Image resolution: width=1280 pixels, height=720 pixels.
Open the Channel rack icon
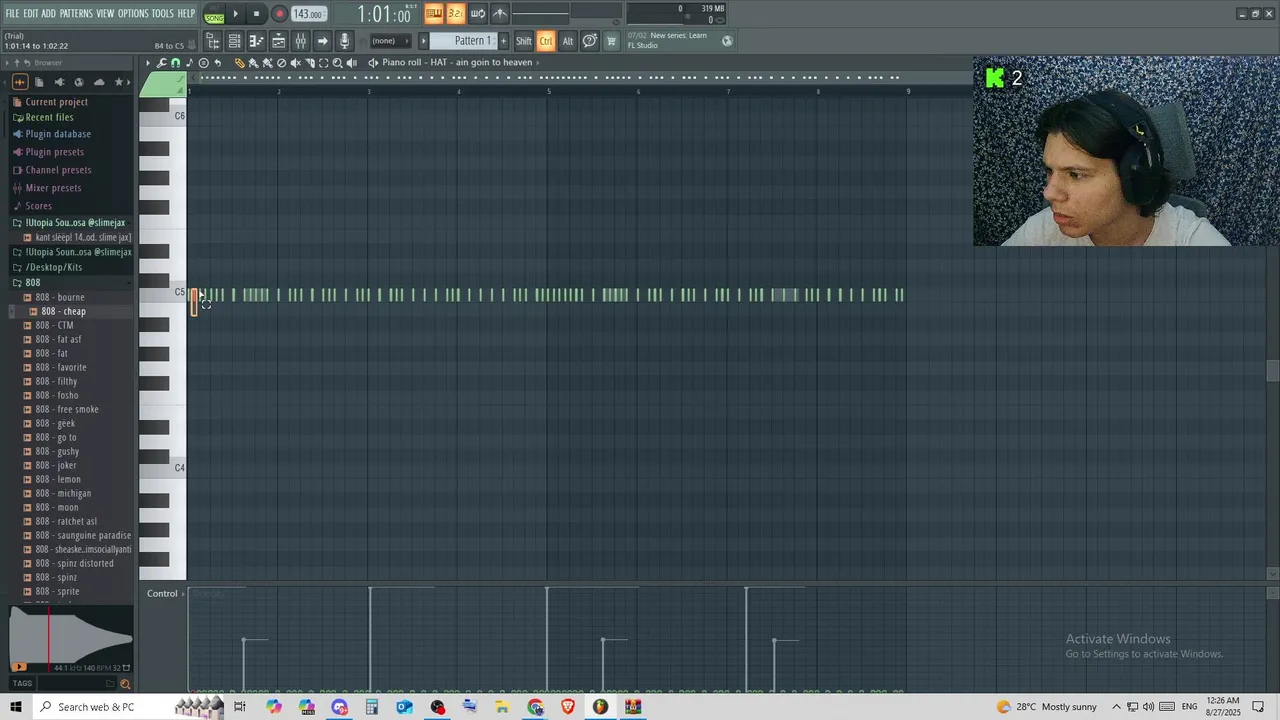pos(235,41)
